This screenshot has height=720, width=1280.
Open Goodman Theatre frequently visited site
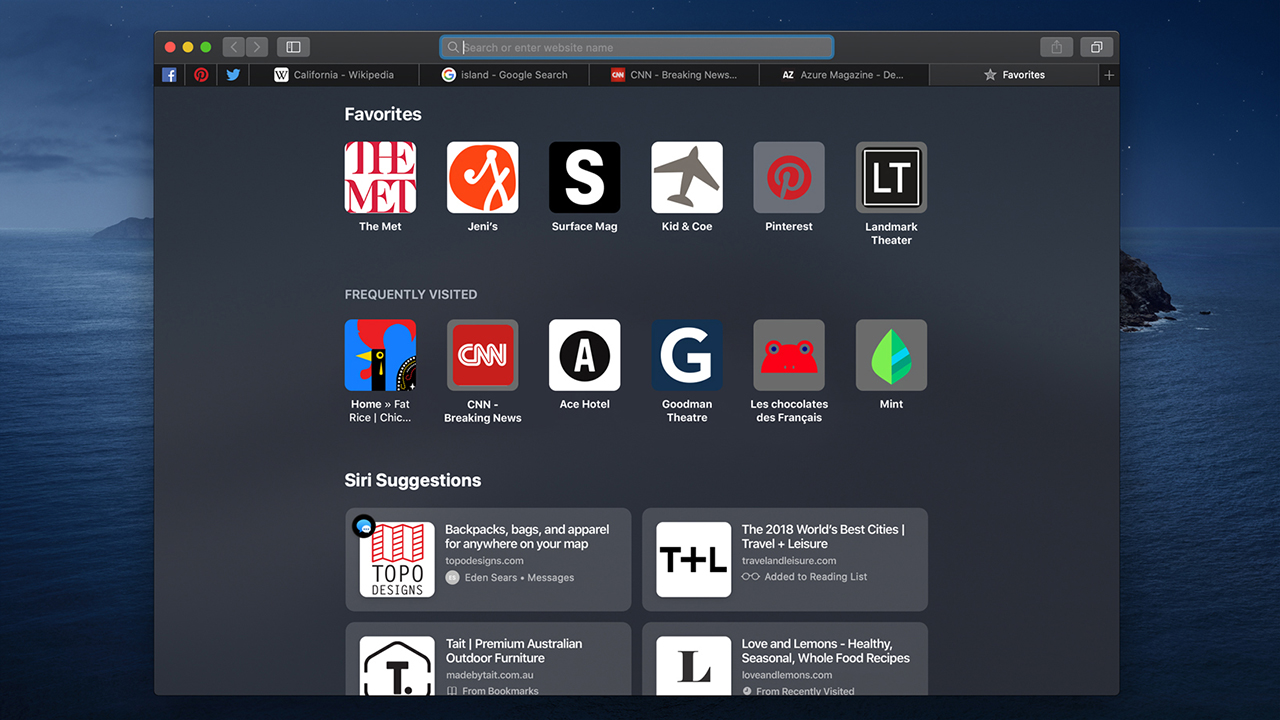pos(687,355)
